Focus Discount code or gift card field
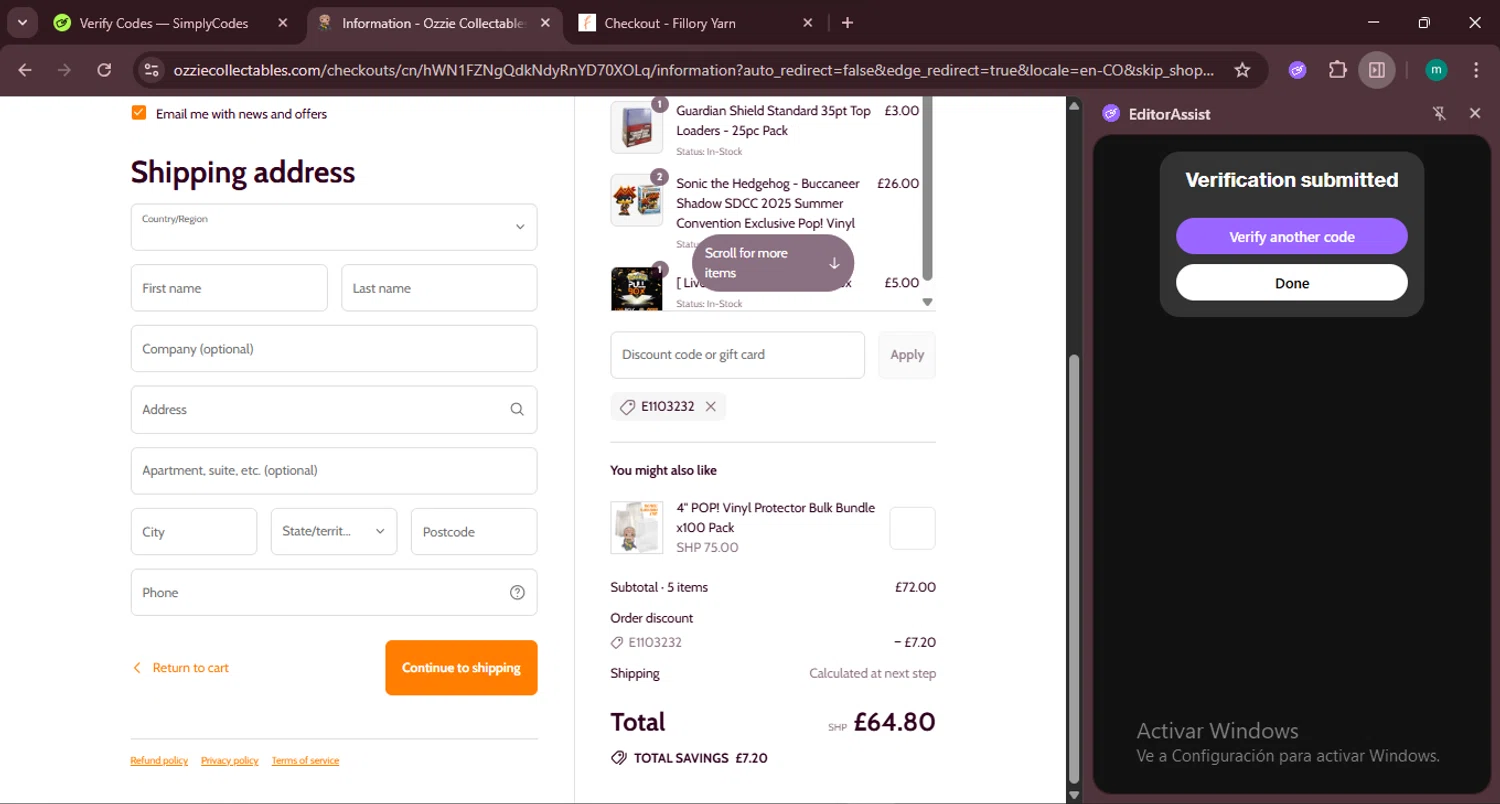 pyautogui.click(x=737, y=355)
